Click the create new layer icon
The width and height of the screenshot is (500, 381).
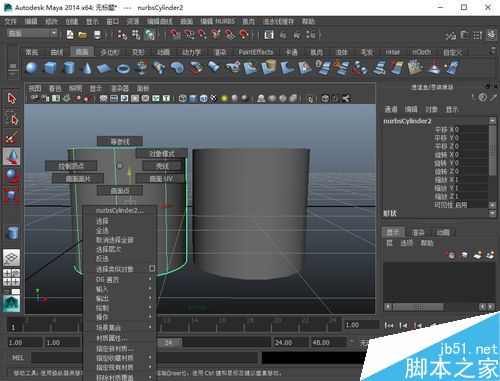point(477,255)
